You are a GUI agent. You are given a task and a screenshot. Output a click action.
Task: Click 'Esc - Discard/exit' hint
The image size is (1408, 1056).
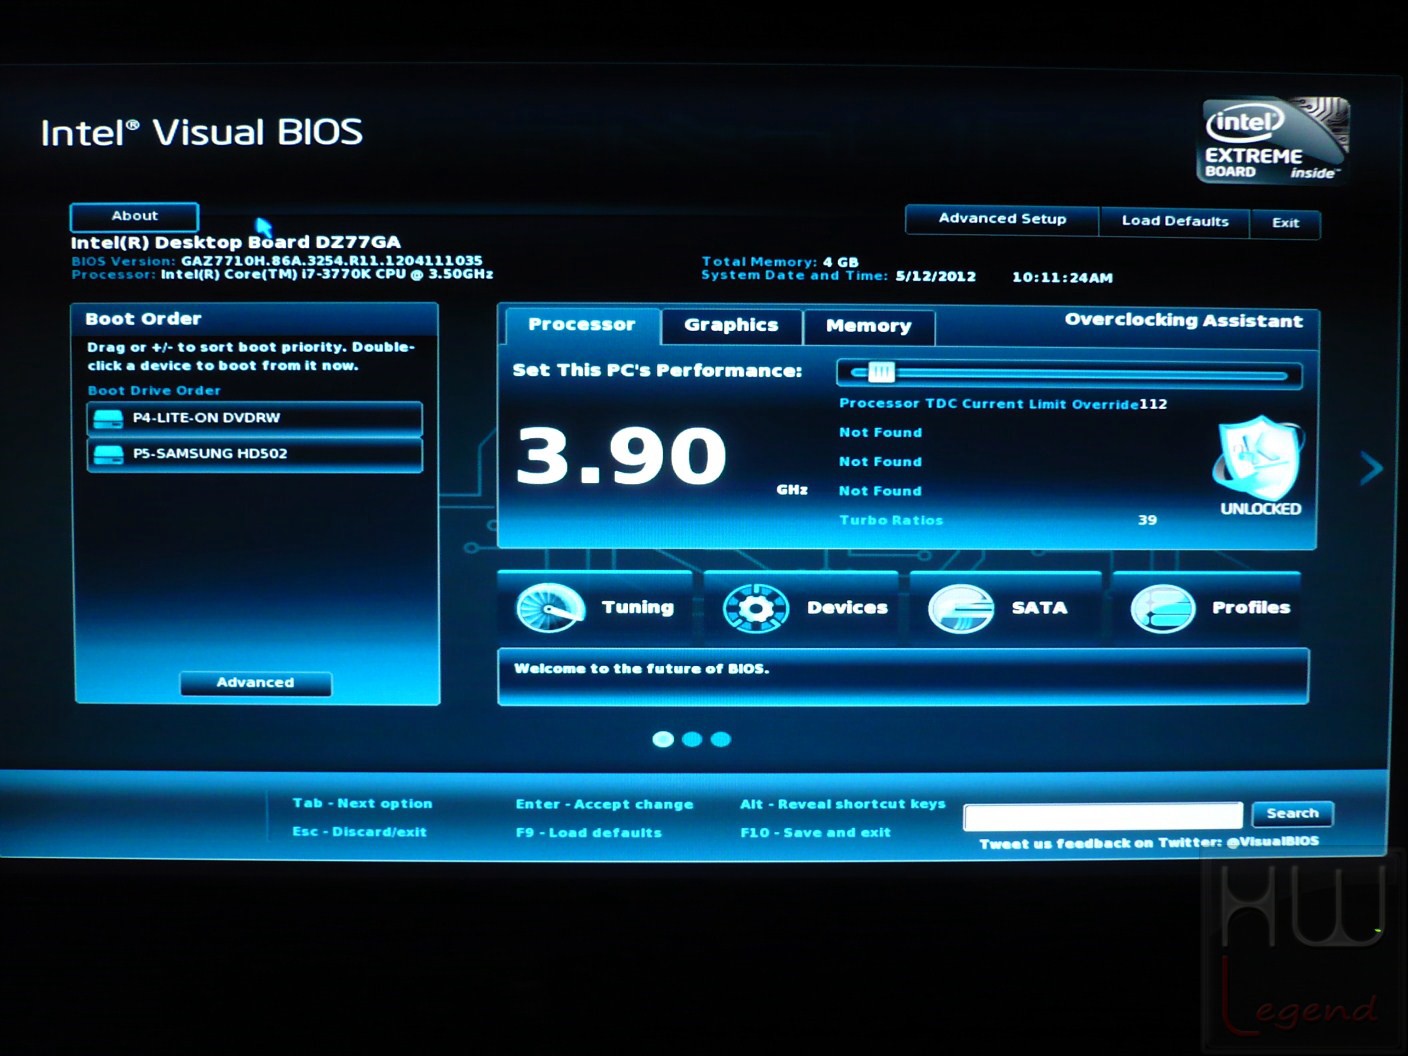359,832
